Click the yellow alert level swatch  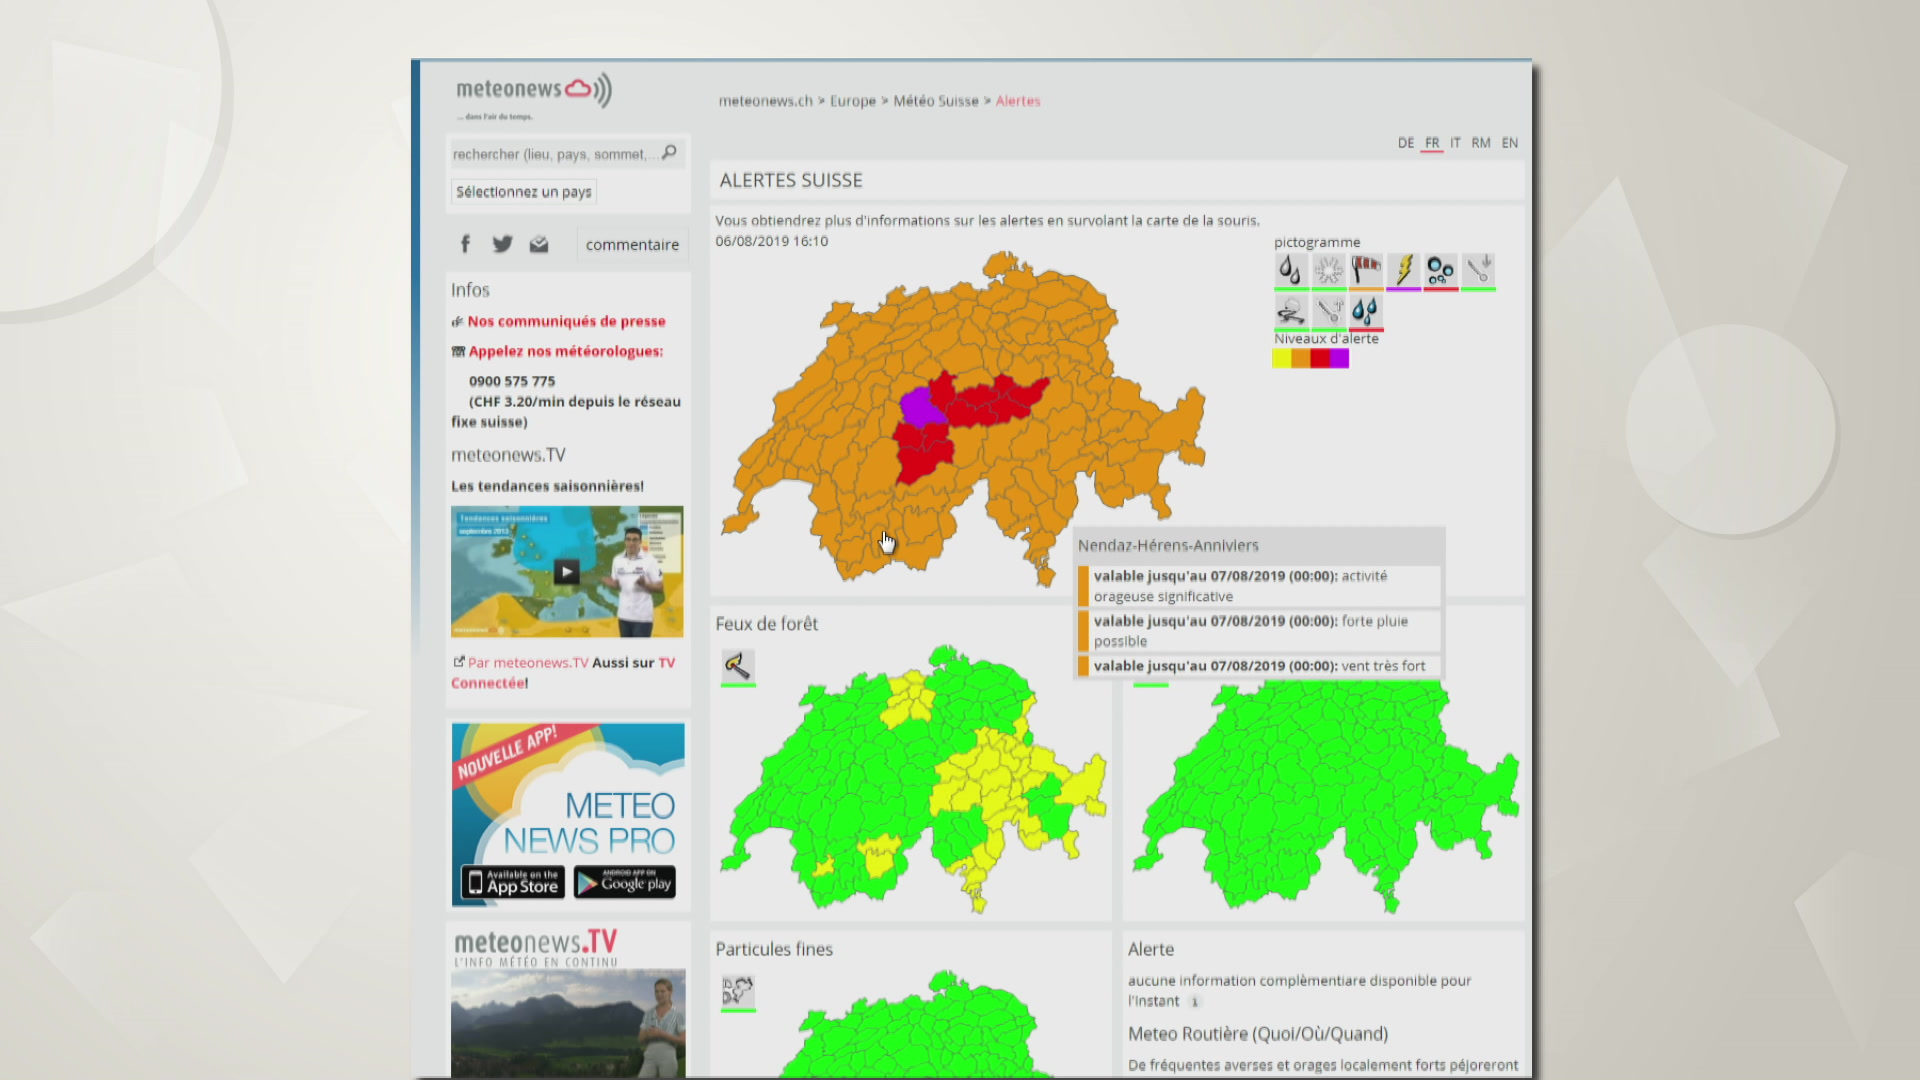click(1281, 358)
